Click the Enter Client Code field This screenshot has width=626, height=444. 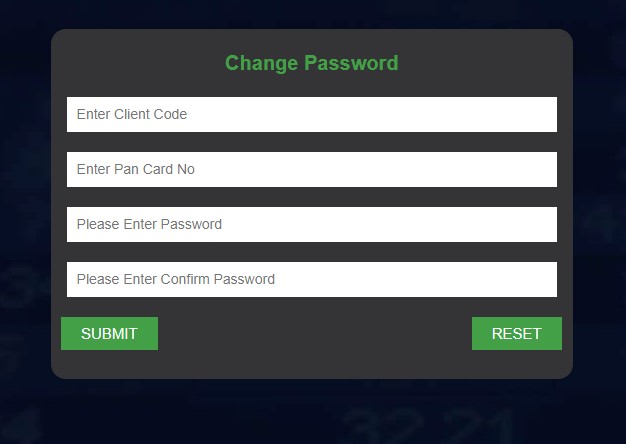tap(311, 114)
